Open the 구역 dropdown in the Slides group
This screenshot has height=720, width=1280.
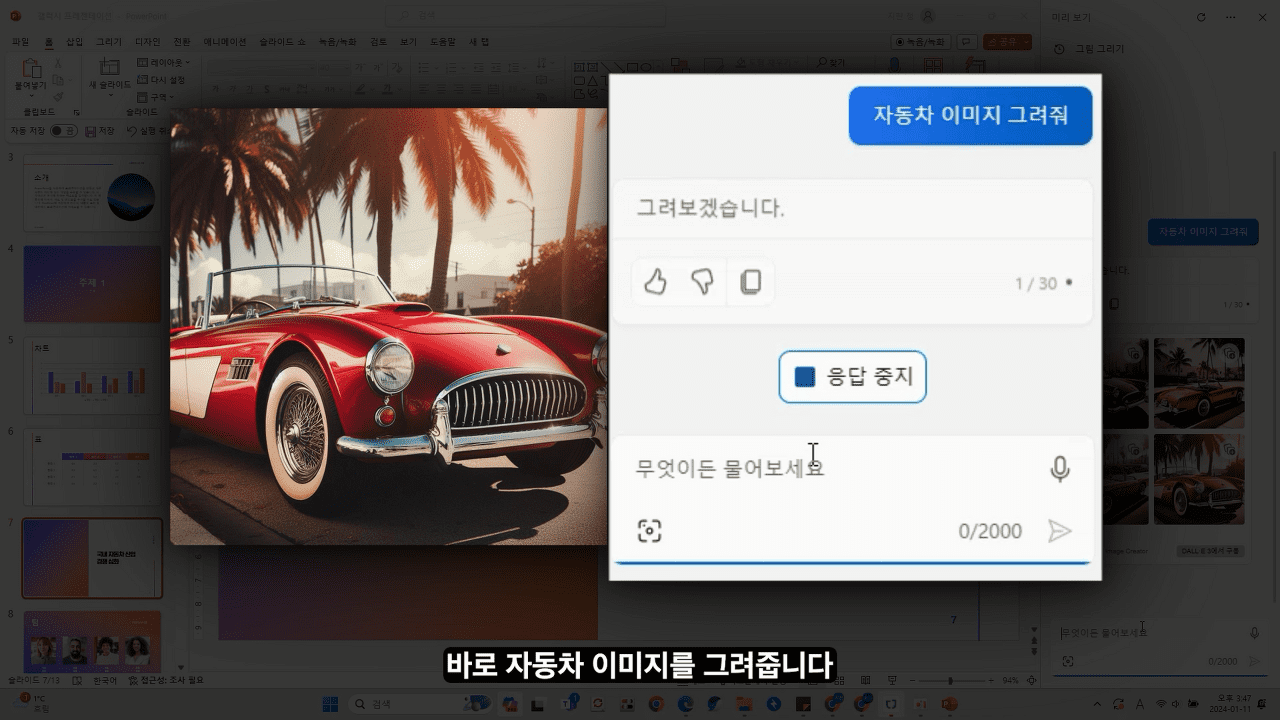(x=156, y=96)
